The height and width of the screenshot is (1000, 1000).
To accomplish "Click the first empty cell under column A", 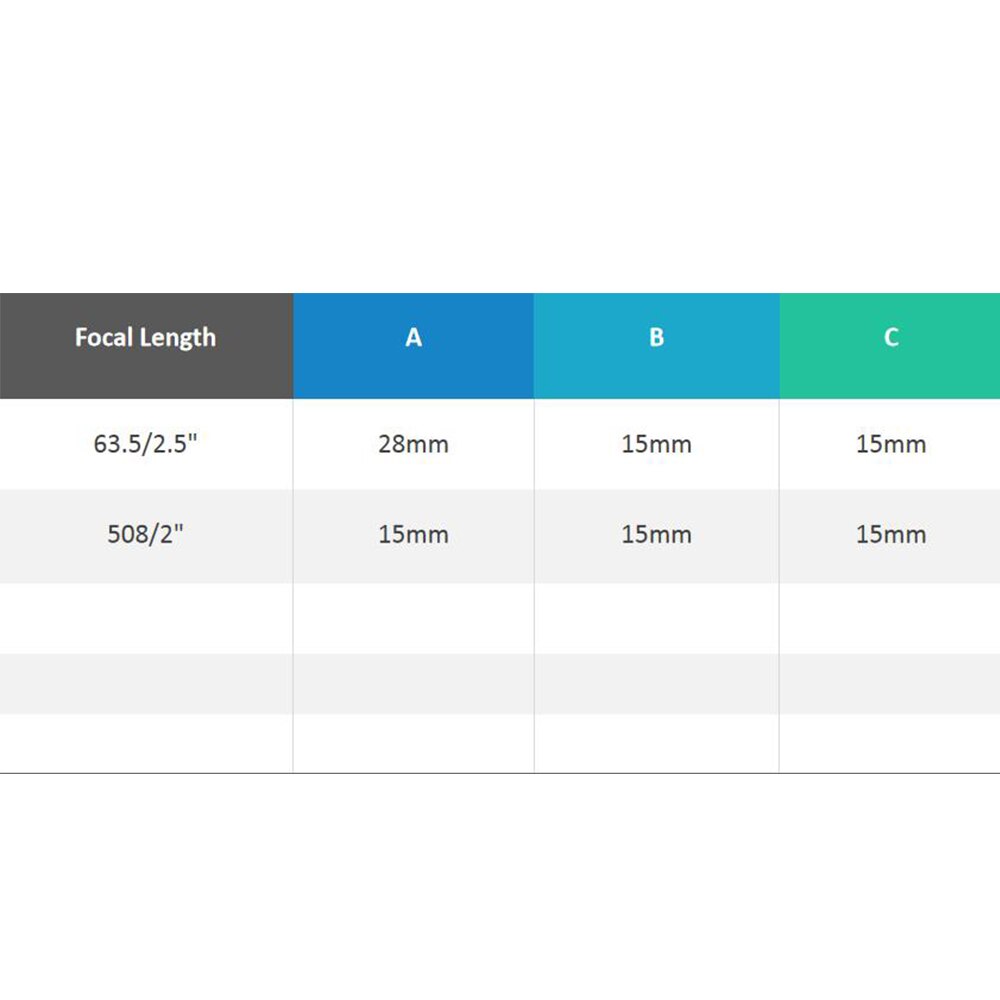I will (413, 618).
